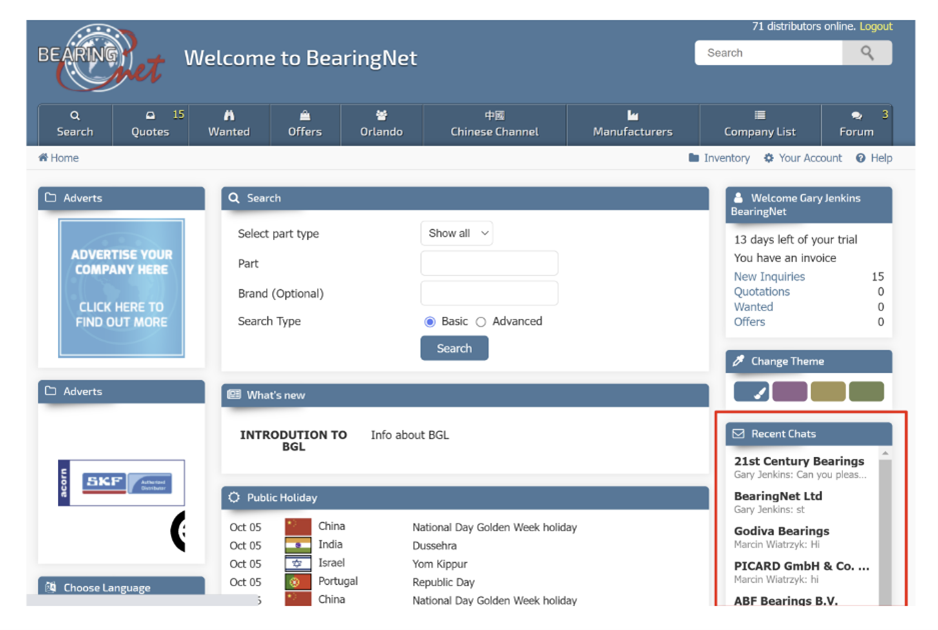938x630 pixels.
Task: Click the folder icon of the top Adverts panel
Action: [50, 197]
